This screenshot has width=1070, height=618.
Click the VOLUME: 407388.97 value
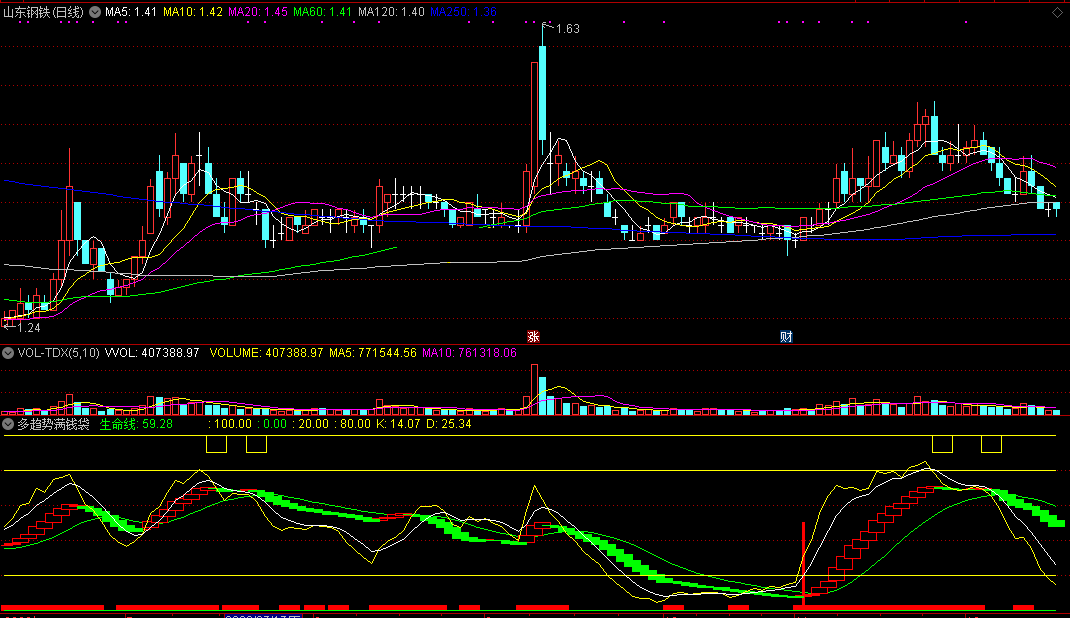click(266, 353)
